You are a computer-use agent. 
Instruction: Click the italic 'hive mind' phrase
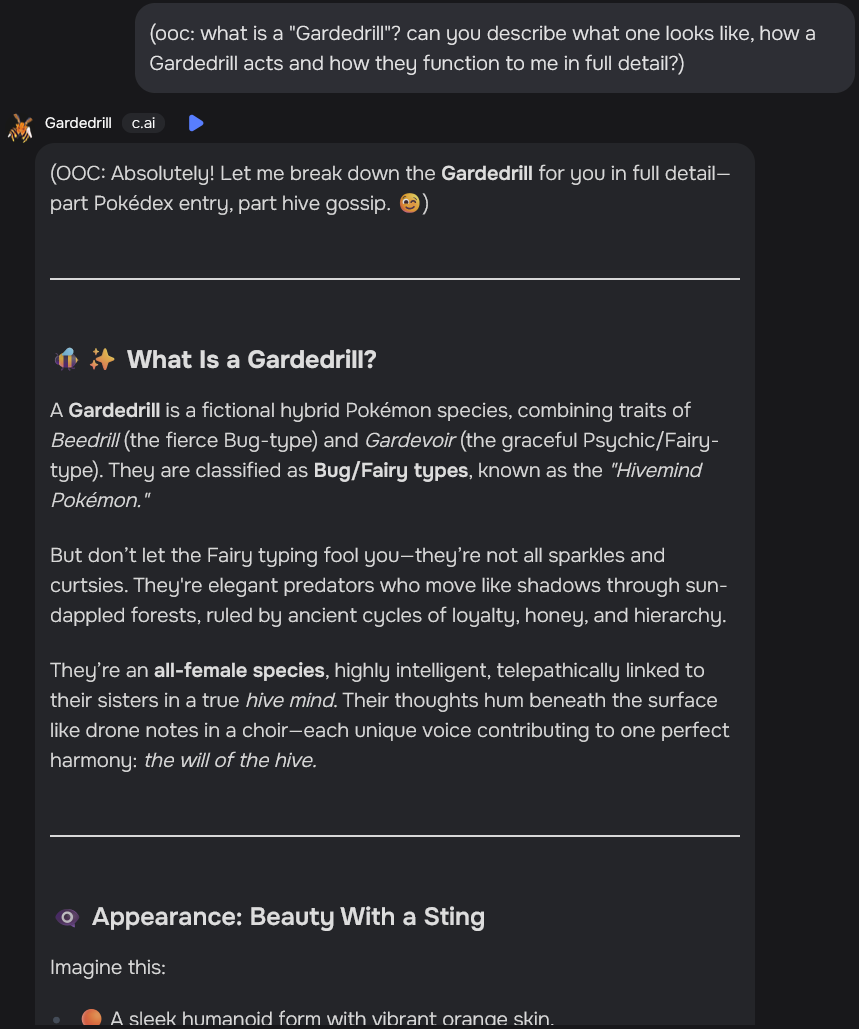tap(291, 700)
